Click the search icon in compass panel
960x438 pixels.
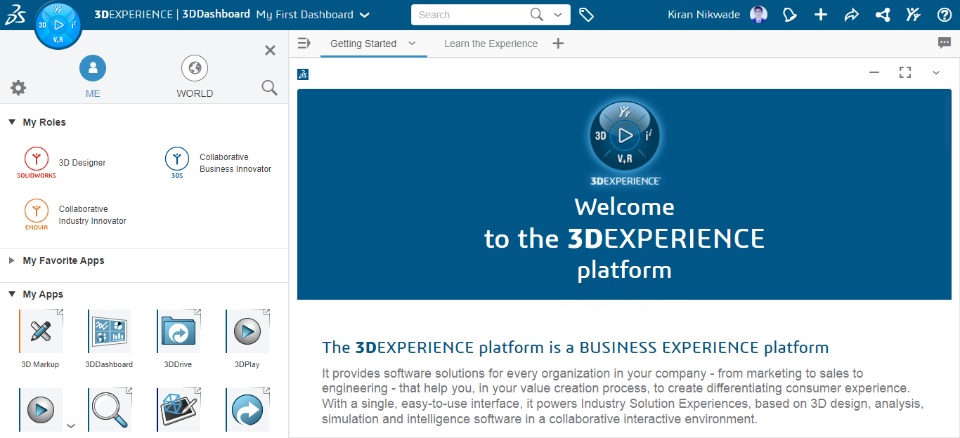pos(269,88)
